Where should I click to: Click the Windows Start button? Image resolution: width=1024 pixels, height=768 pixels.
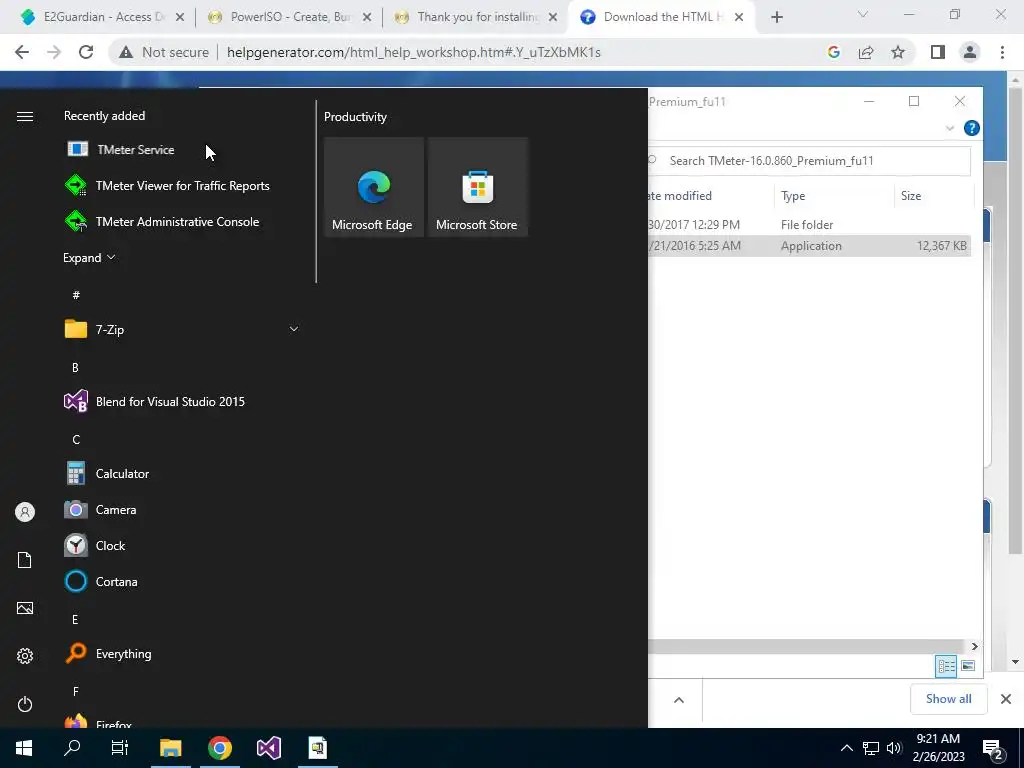(x=24, y=748)
